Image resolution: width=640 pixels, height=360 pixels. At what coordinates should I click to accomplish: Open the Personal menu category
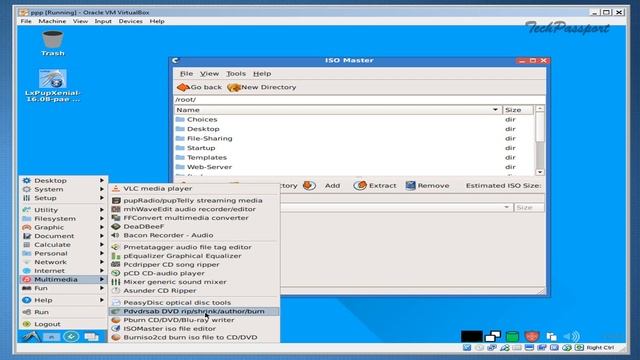63,253
